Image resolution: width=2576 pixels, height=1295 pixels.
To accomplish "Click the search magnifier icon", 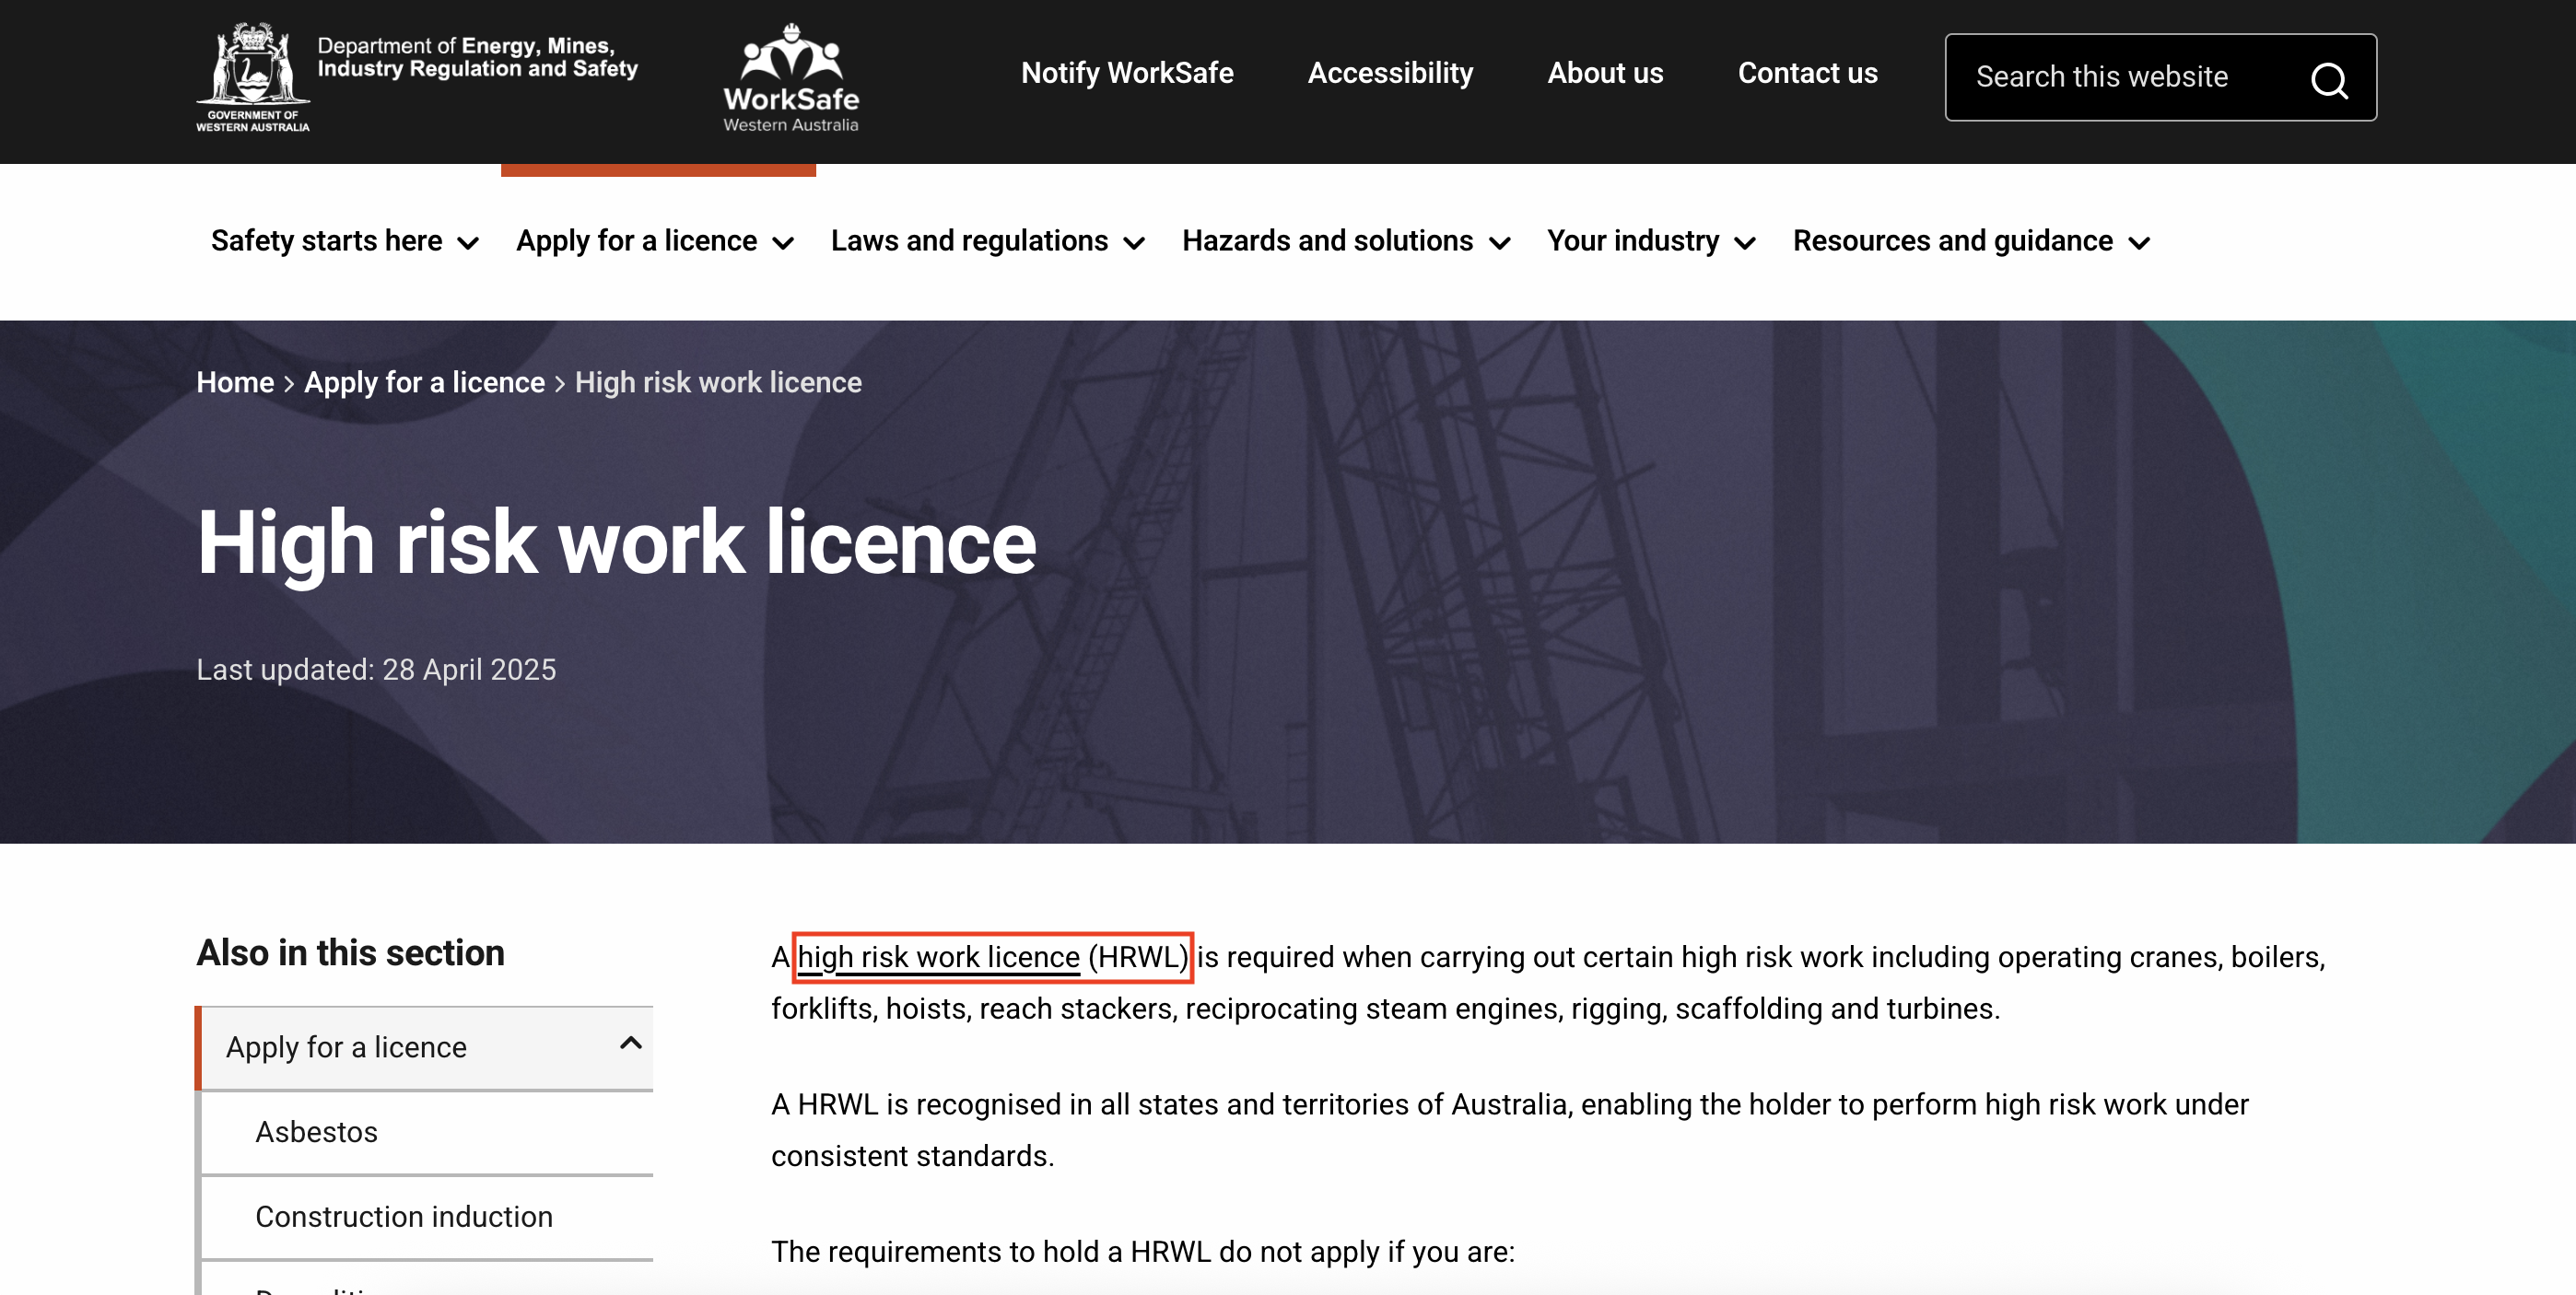I will click(2329, 79).
